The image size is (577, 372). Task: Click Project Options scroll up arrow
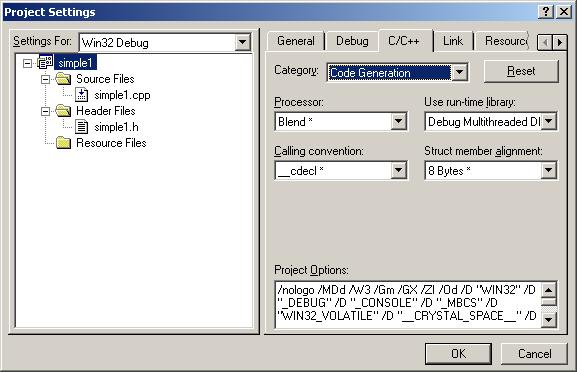[x=549, y=290]
